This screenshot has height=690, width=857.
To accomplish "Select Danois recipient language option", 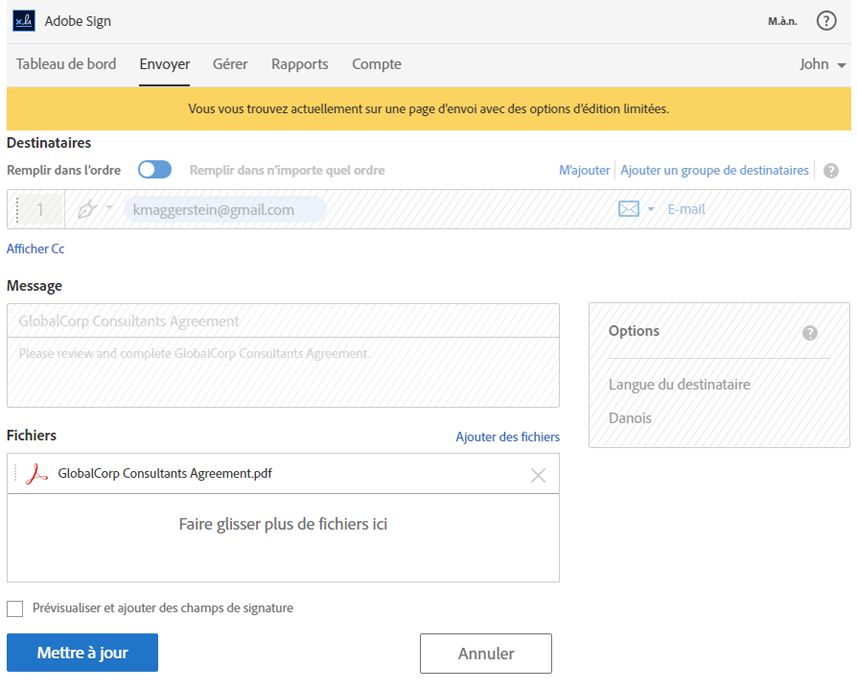I will (630, 418).
